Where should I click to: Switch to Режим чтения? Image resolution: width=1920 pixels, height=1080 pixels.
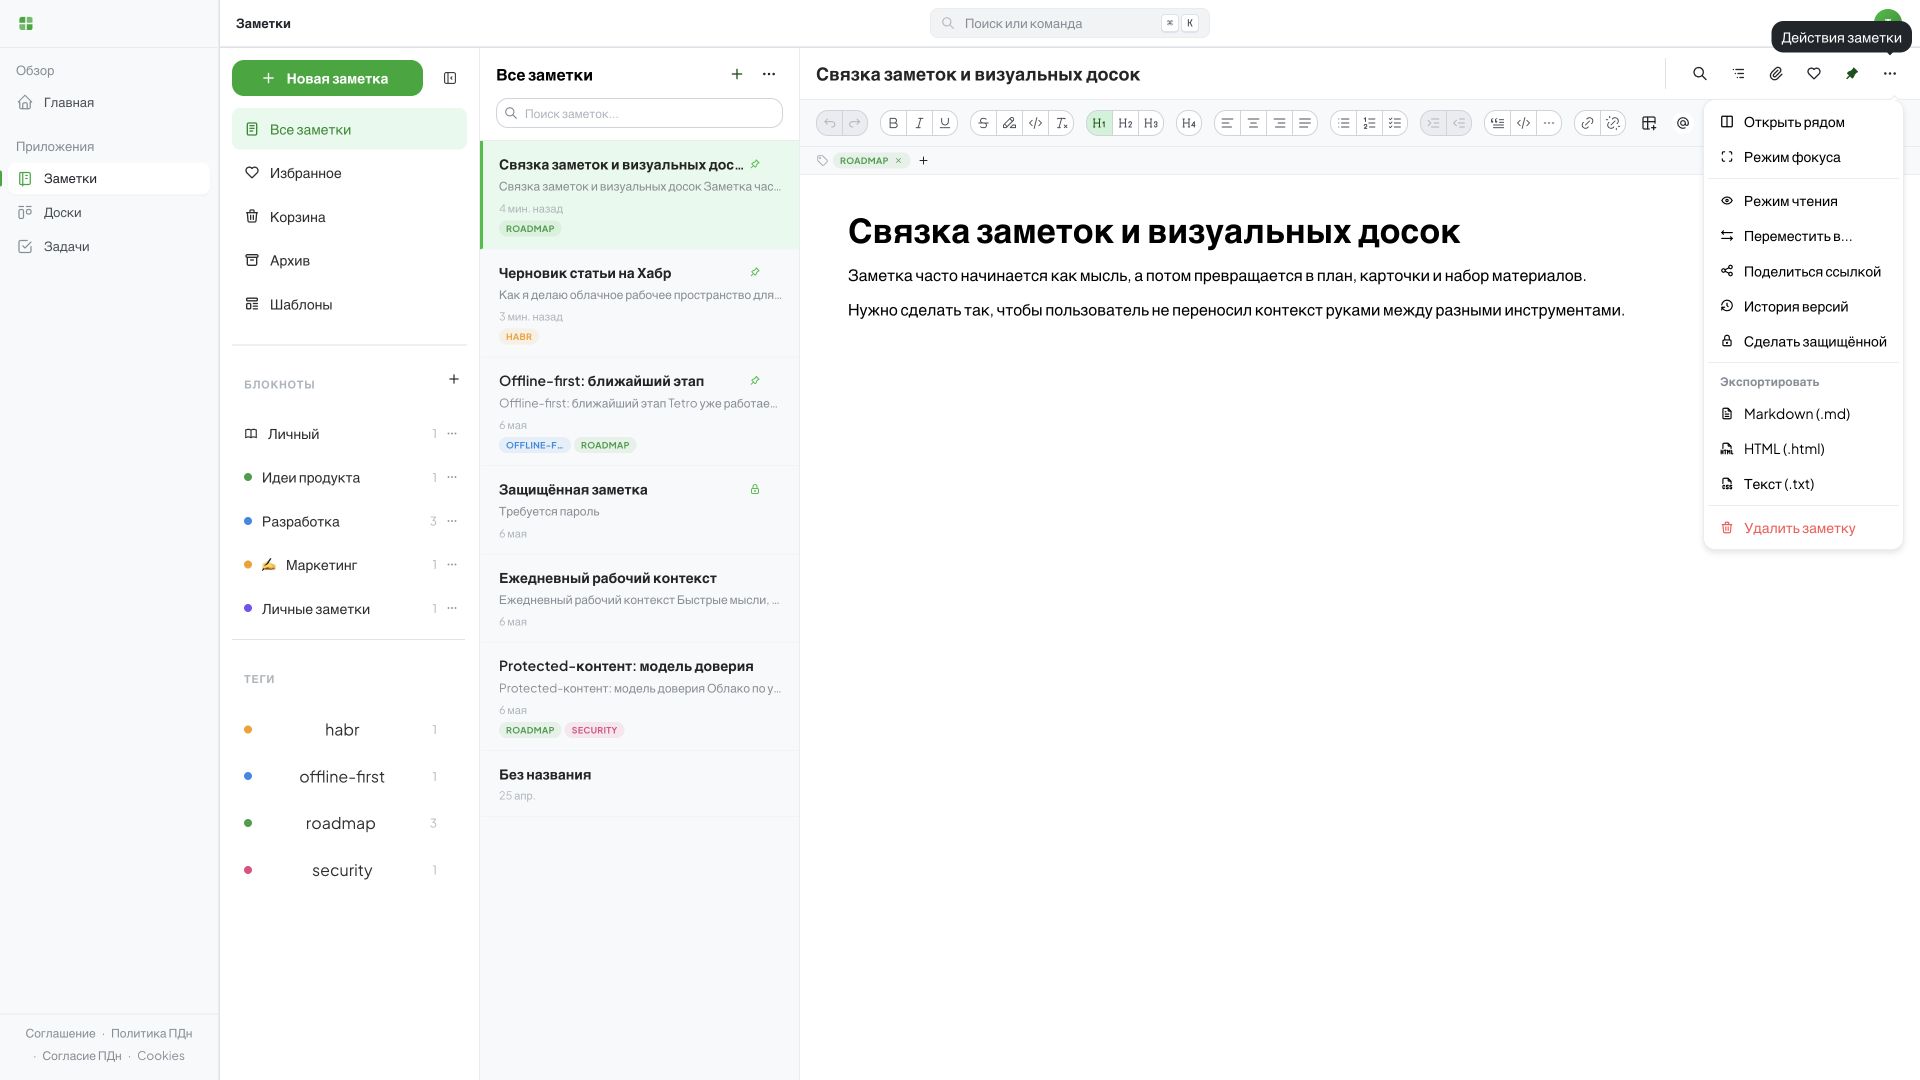click(1803, 201)
